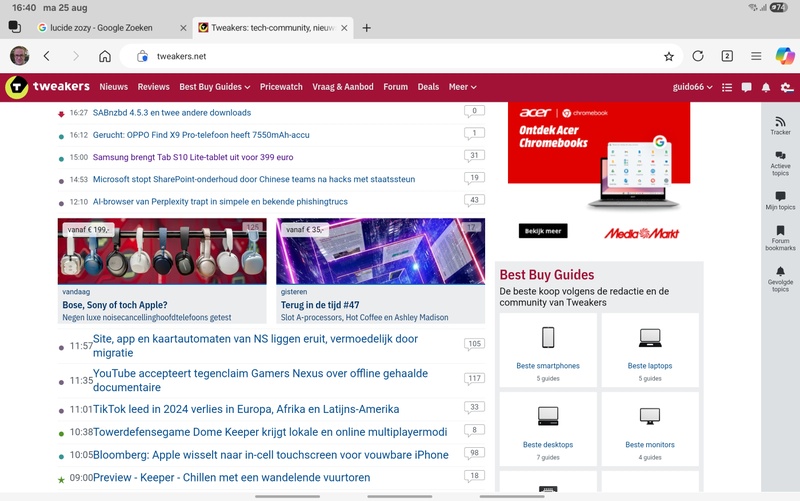800x501 pixels.
Task: Click the MediaMarkt logo in ad
Action: click(x=641, y=233)
